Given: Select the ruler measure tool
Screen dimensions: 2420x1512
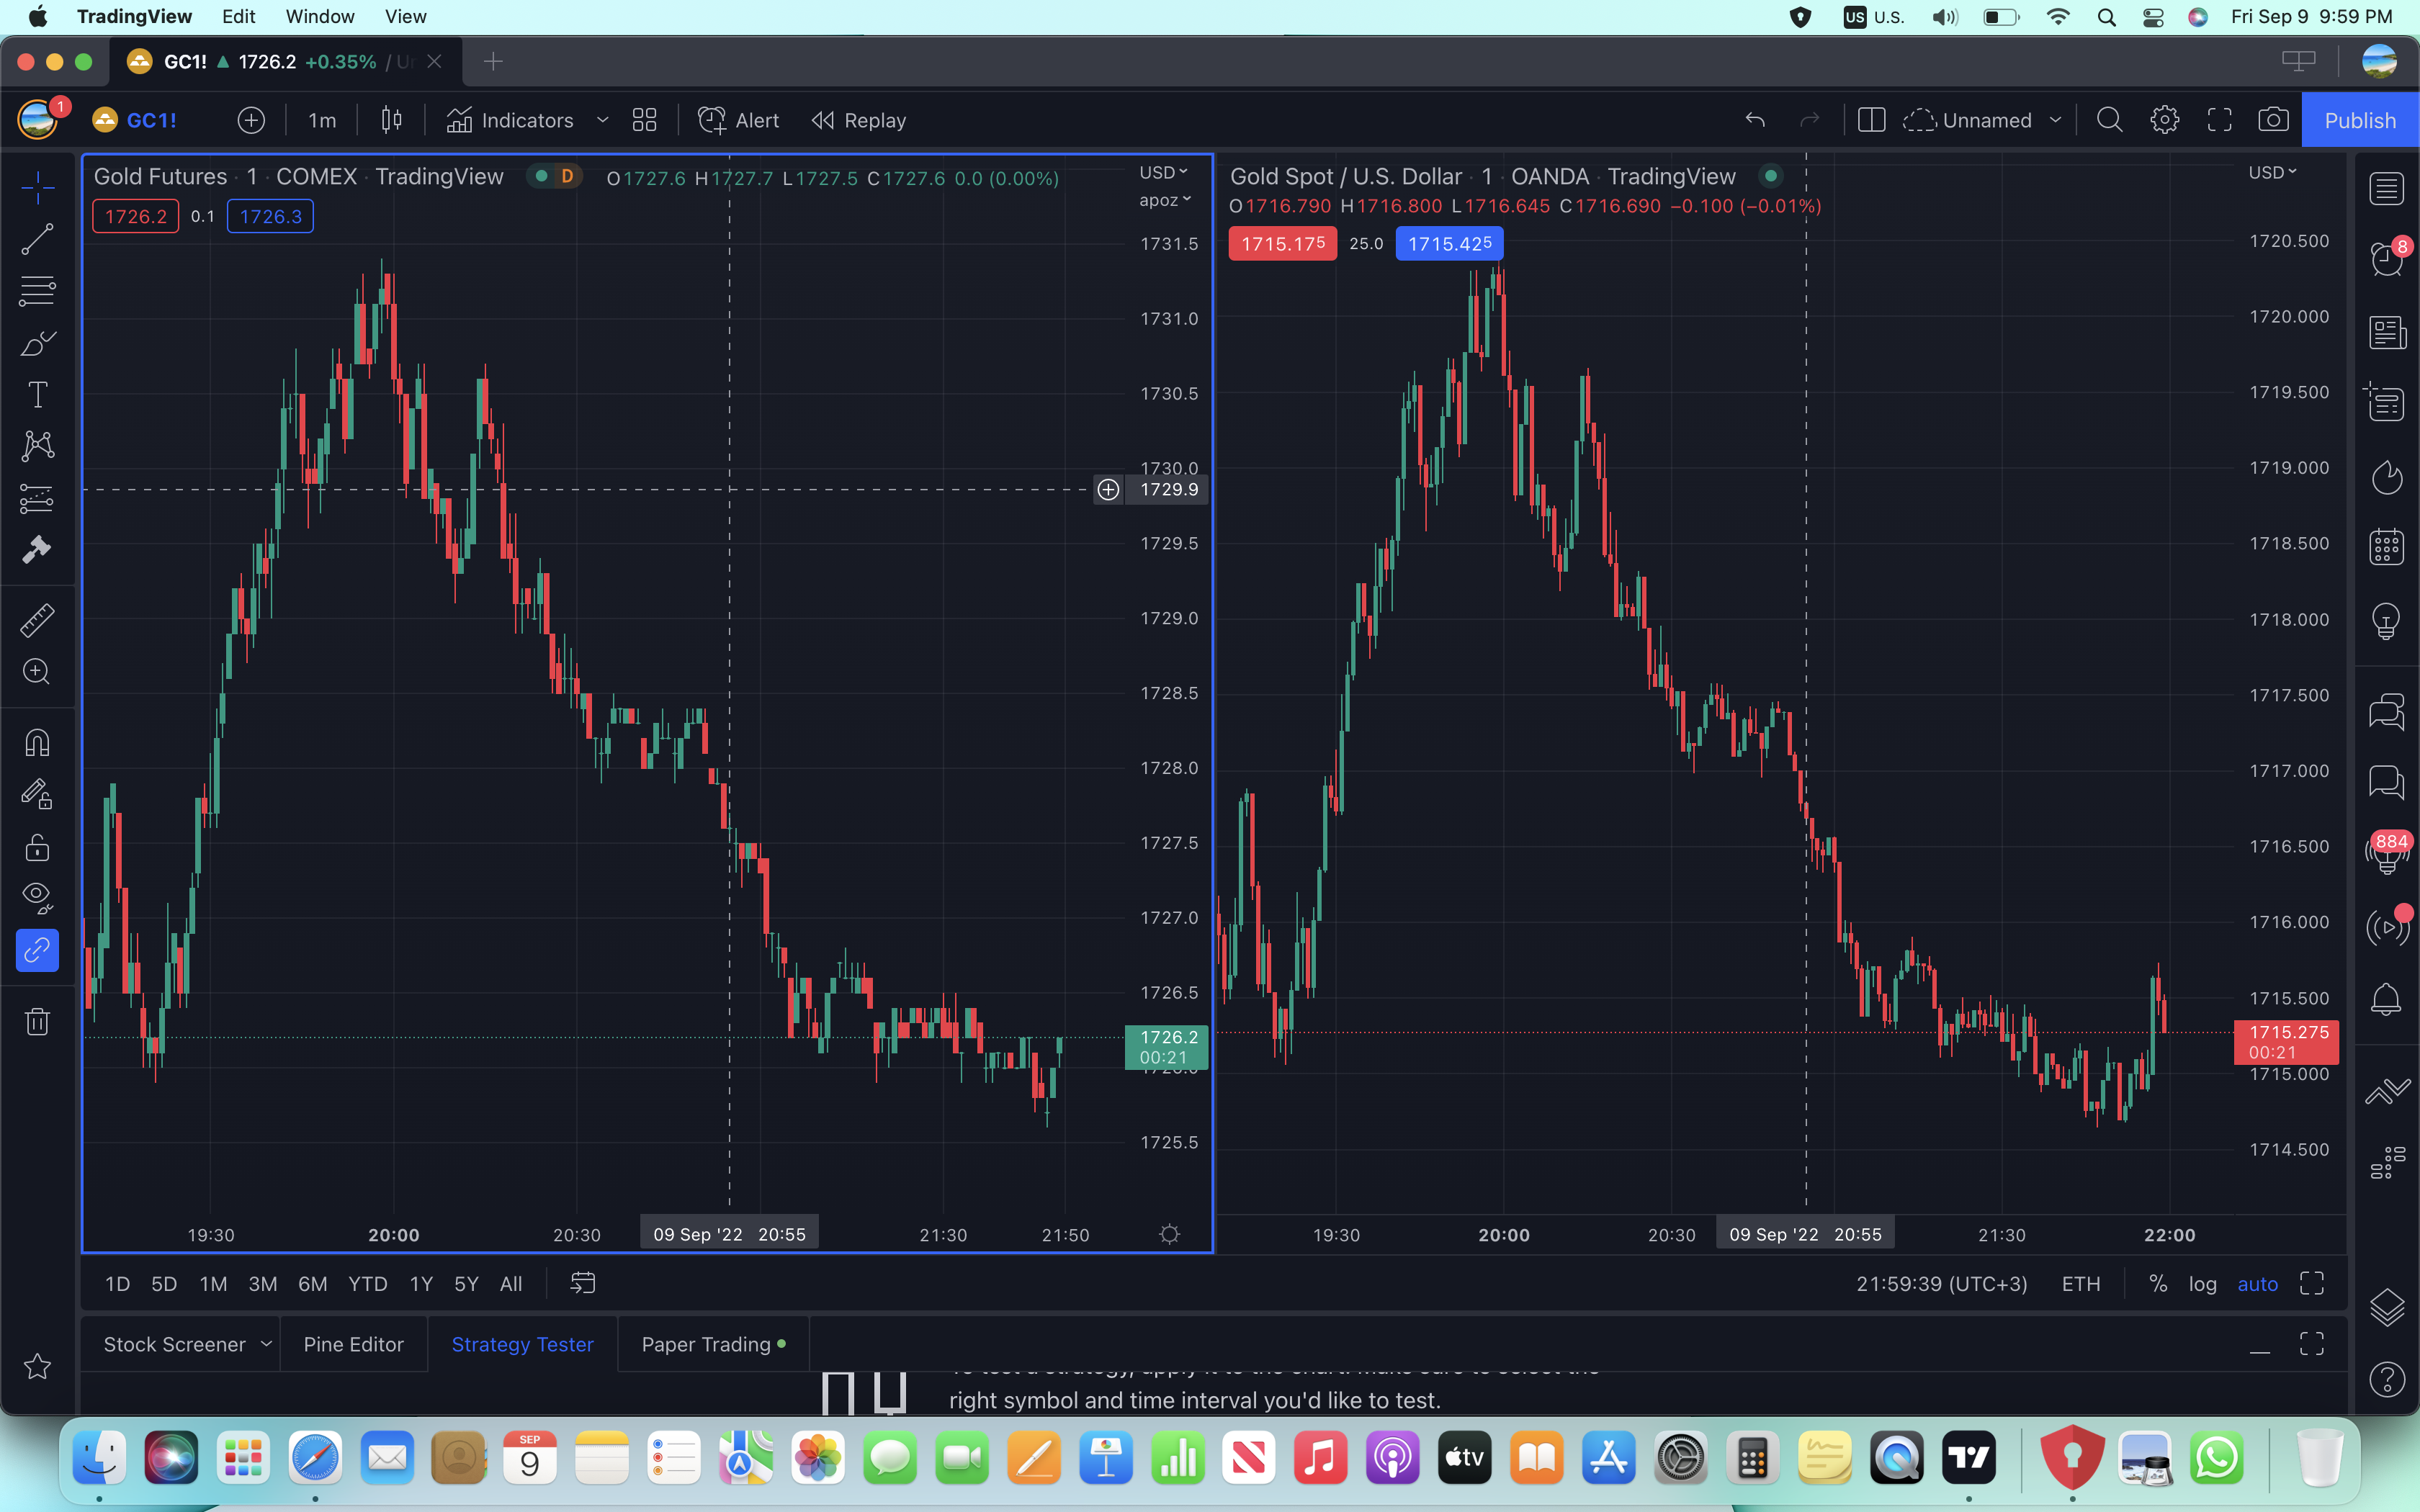Looking at the screenshot, I should [x=37, y=621].
